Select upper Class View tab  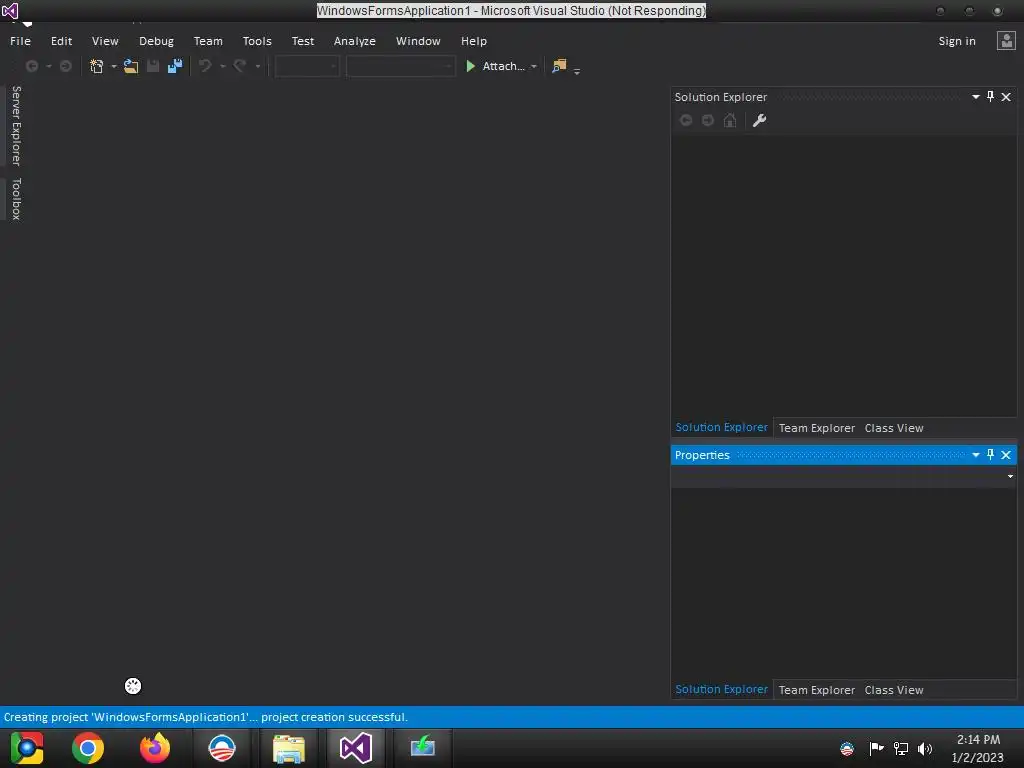[x=894, y=428]
